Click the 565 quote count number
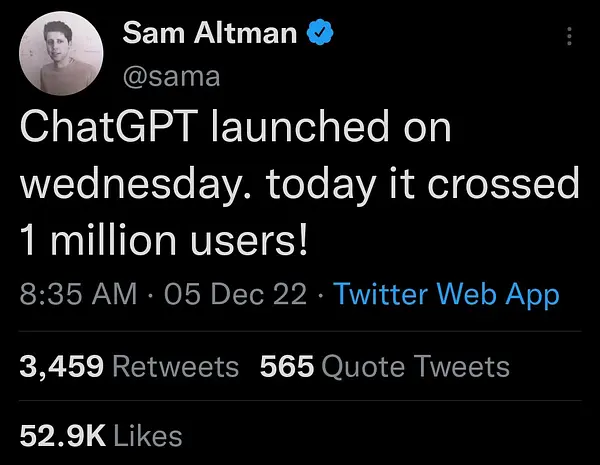Viewport: 600px width, 465px height. [x=287, y=366]
